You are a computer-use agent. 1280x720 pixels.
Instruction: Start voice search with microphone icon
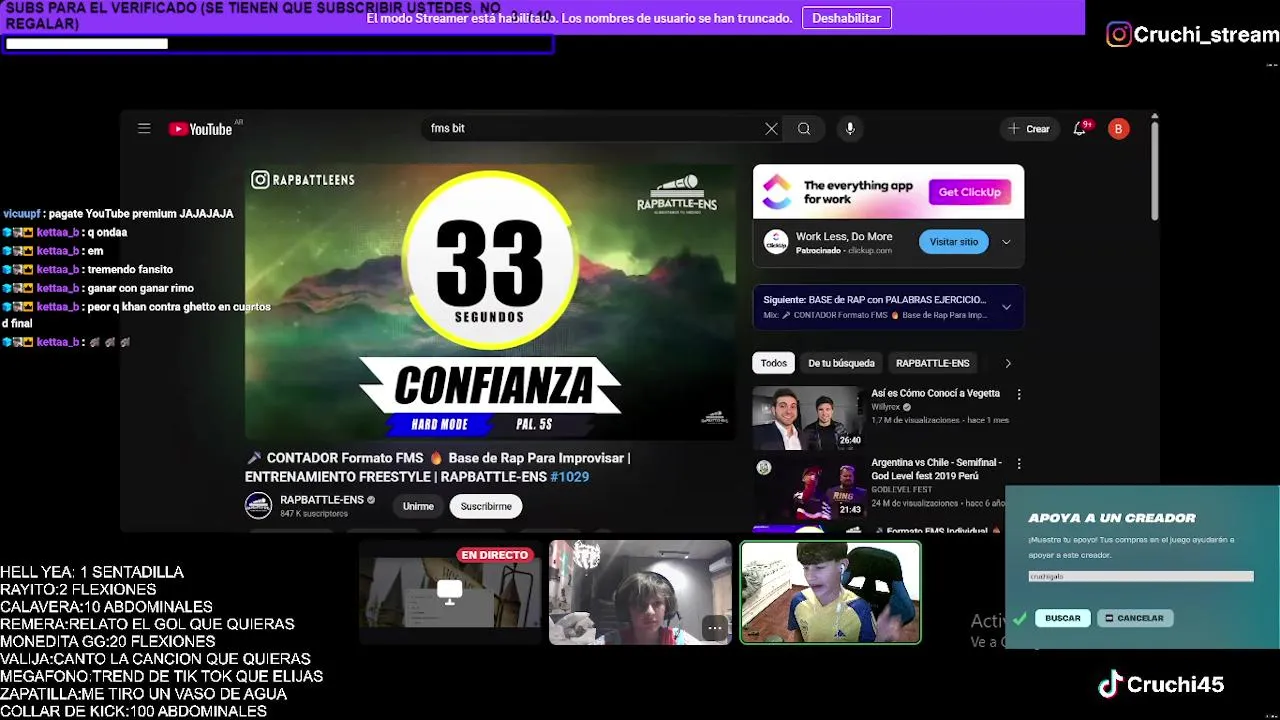850,129
